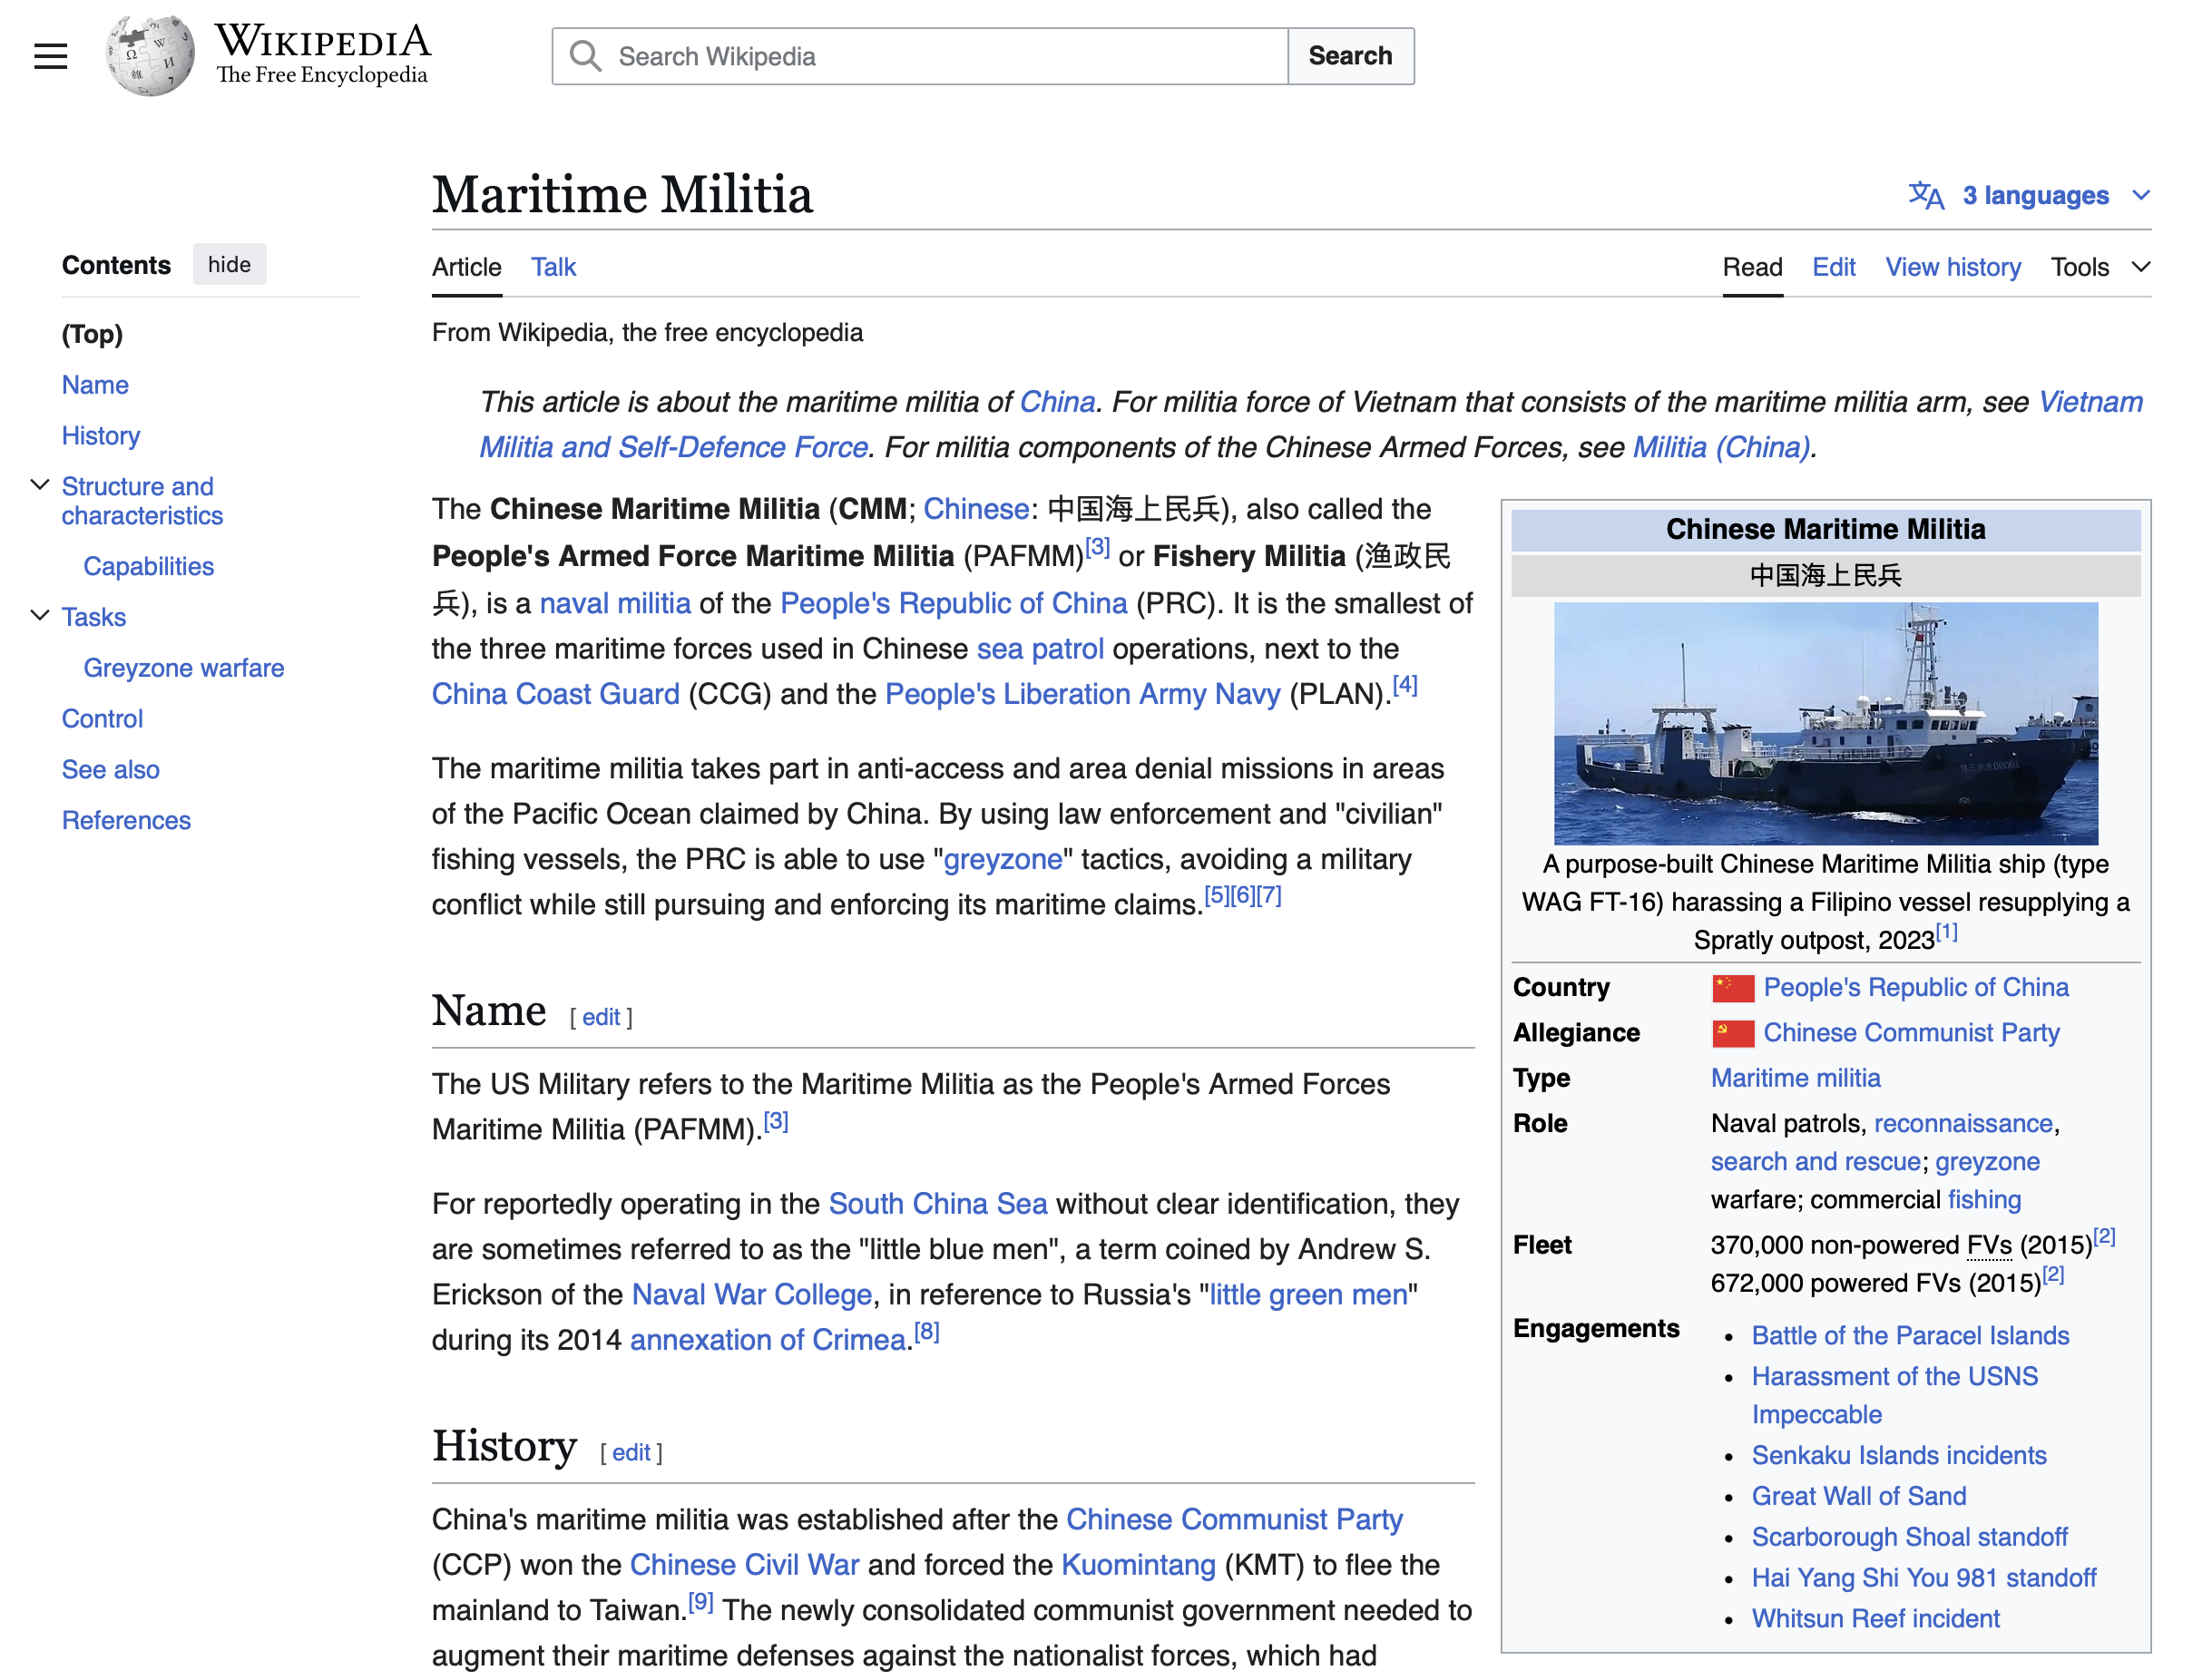Image resolution: width=2212 pixels, height=1680 pixels.
Task: Click the Search button
Action: [x=1350, y=56]
